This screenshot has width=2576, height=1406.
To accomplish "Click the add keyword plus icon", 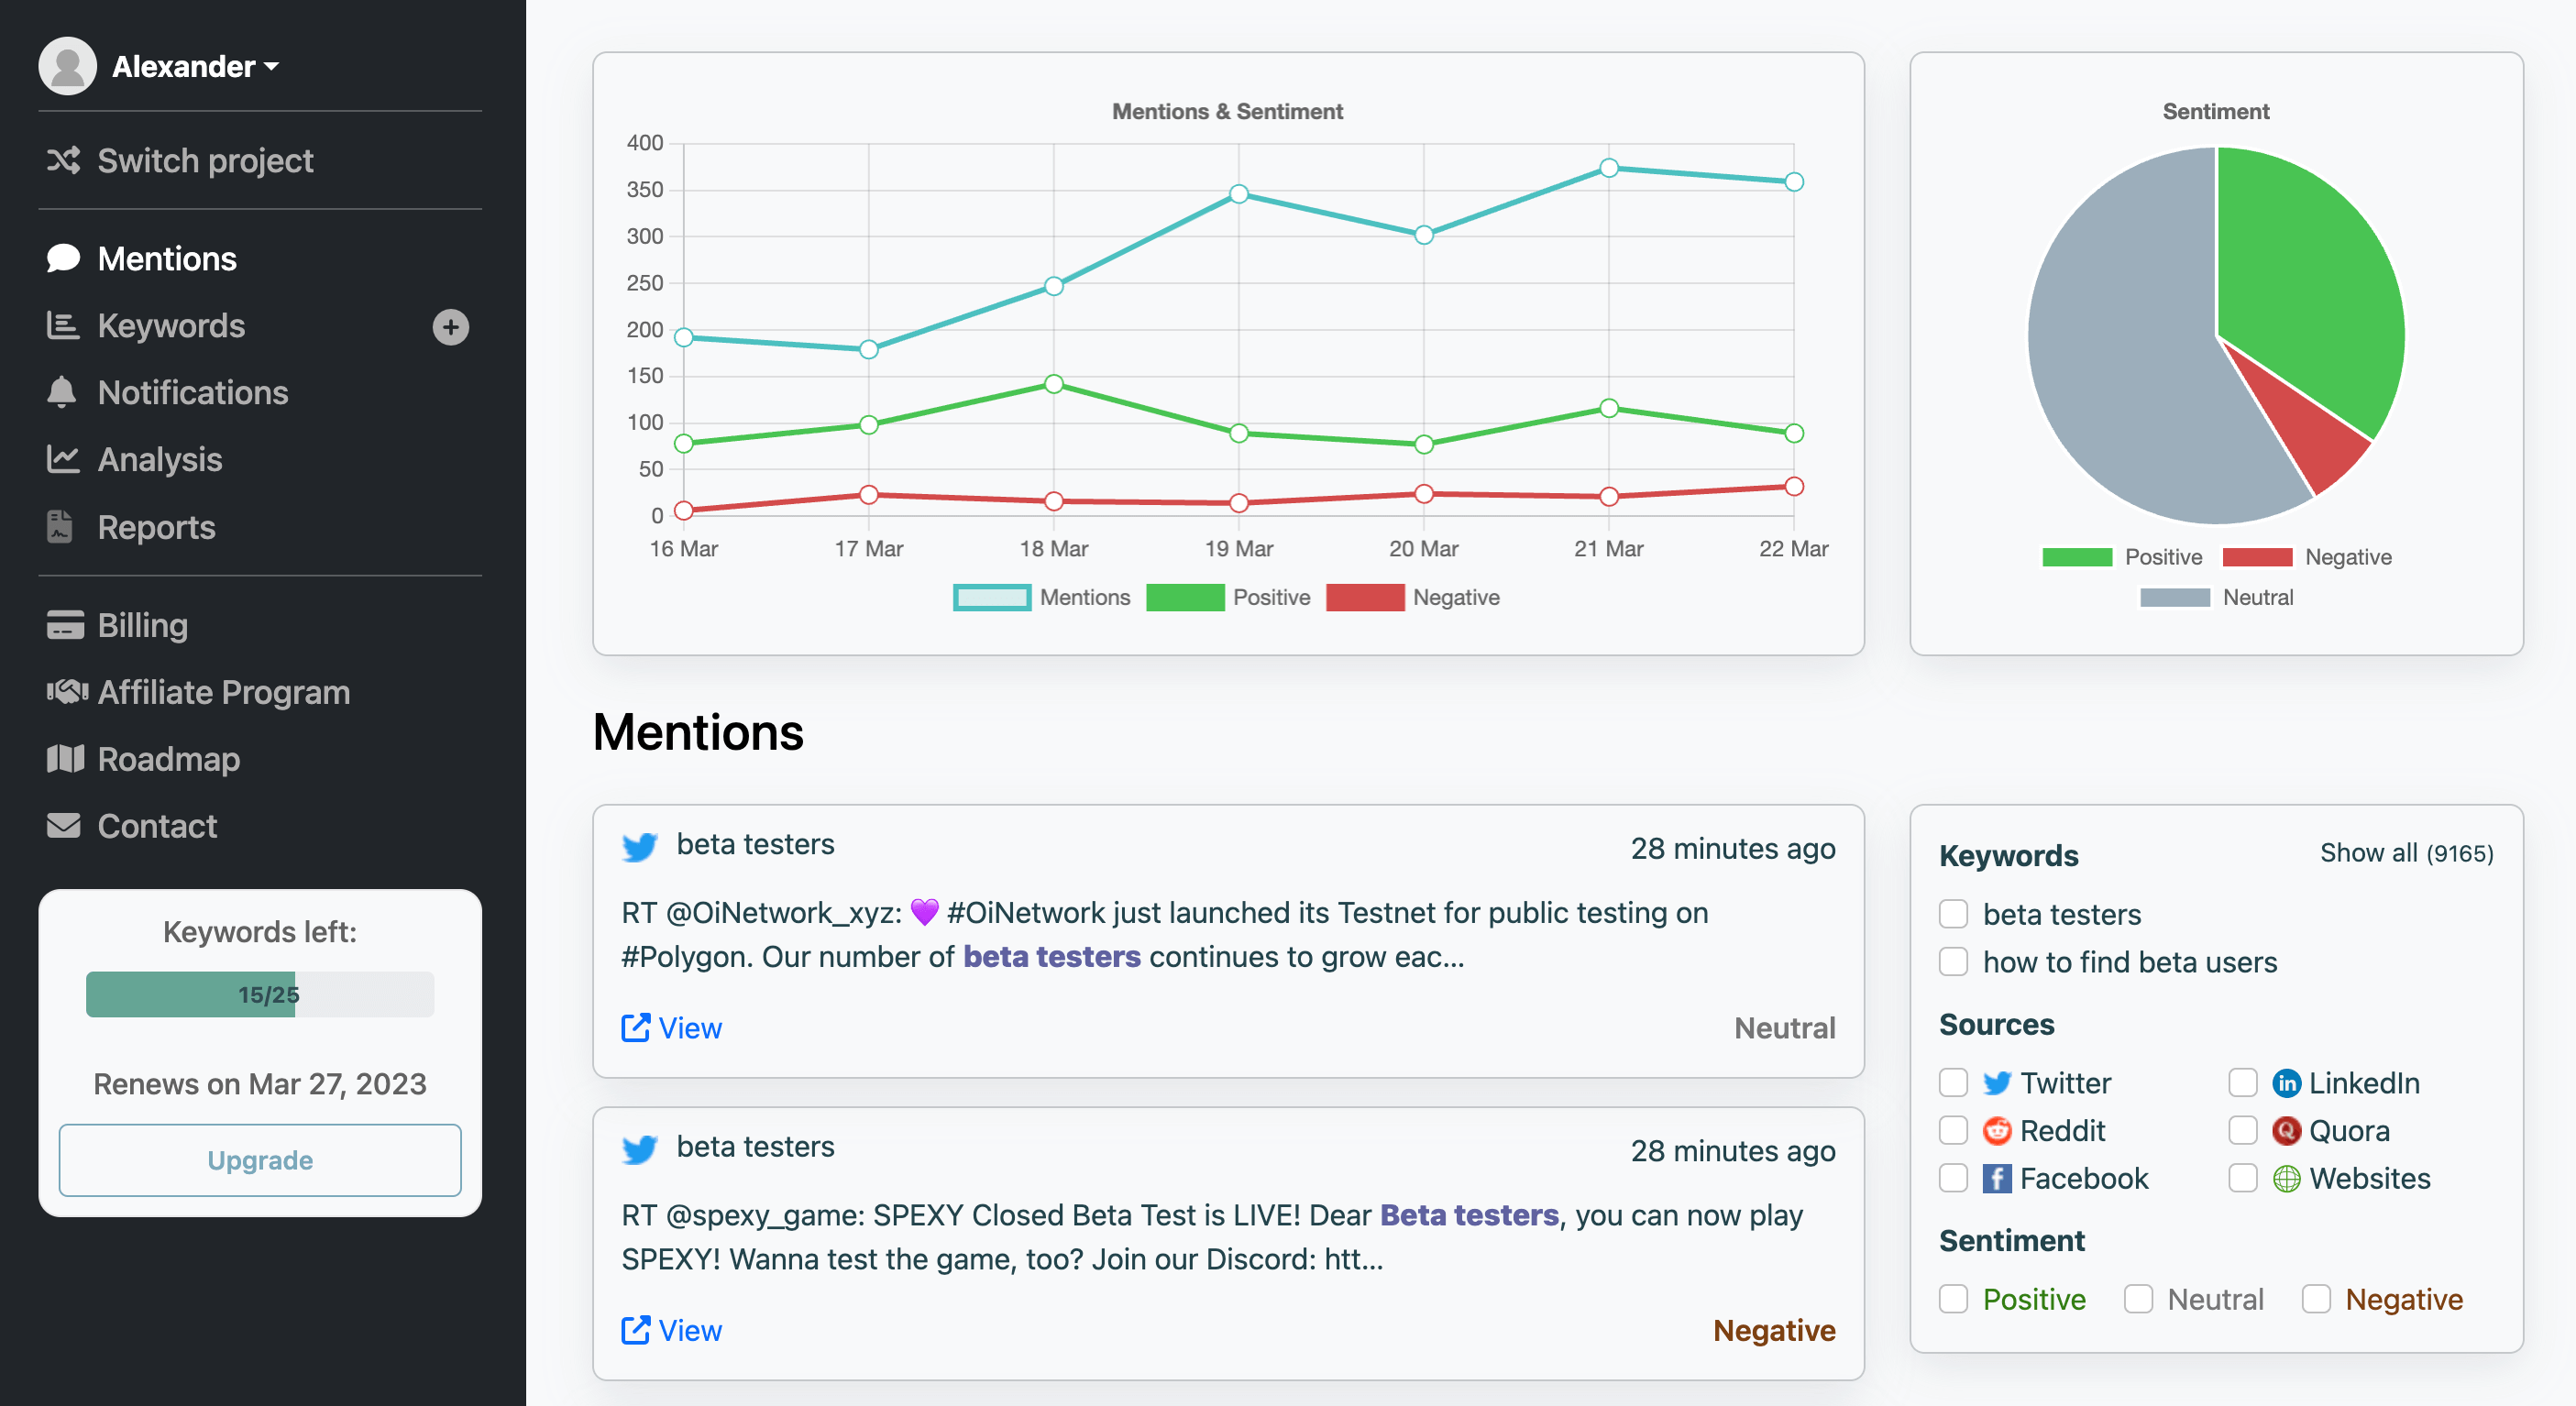I will pyautogui.click(x=451, y=327).
